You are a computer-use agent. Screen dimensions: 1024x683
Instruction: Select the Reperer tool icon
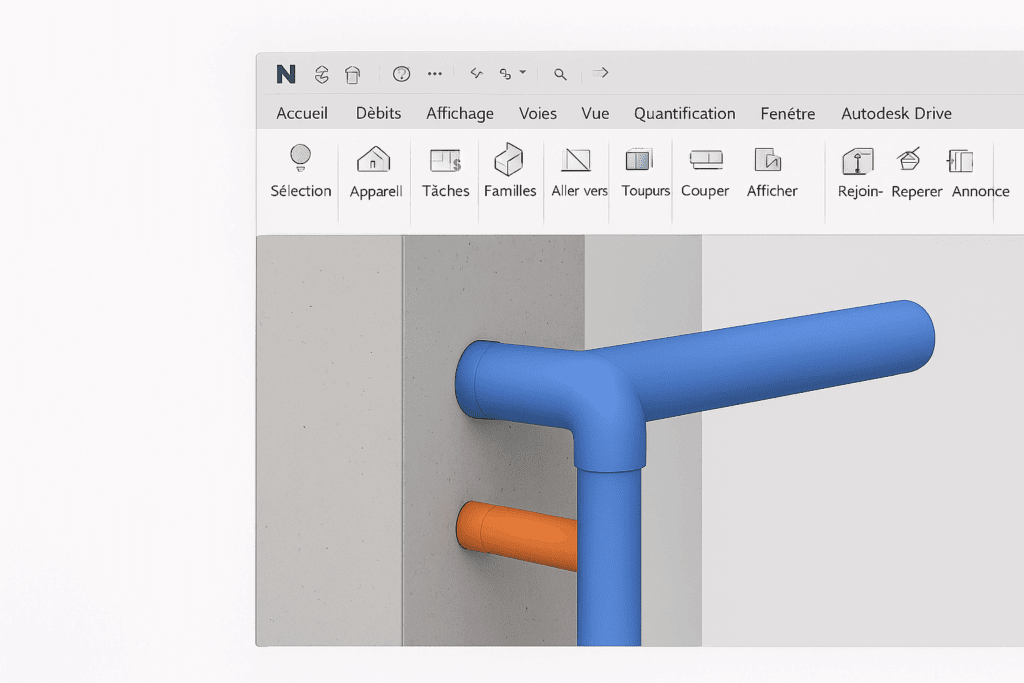pyautogui.click(x=909, y=159)
